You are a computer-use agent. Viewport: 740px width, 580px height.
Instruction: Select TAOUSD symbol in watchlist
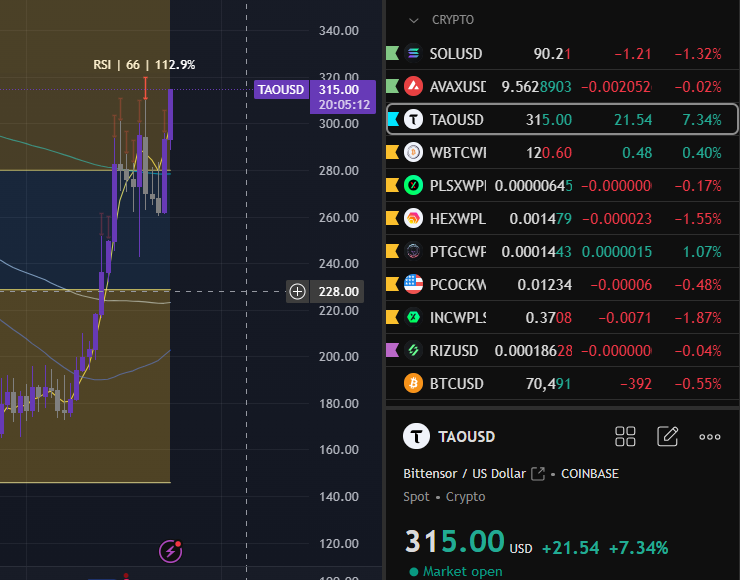tap(456, 120)
